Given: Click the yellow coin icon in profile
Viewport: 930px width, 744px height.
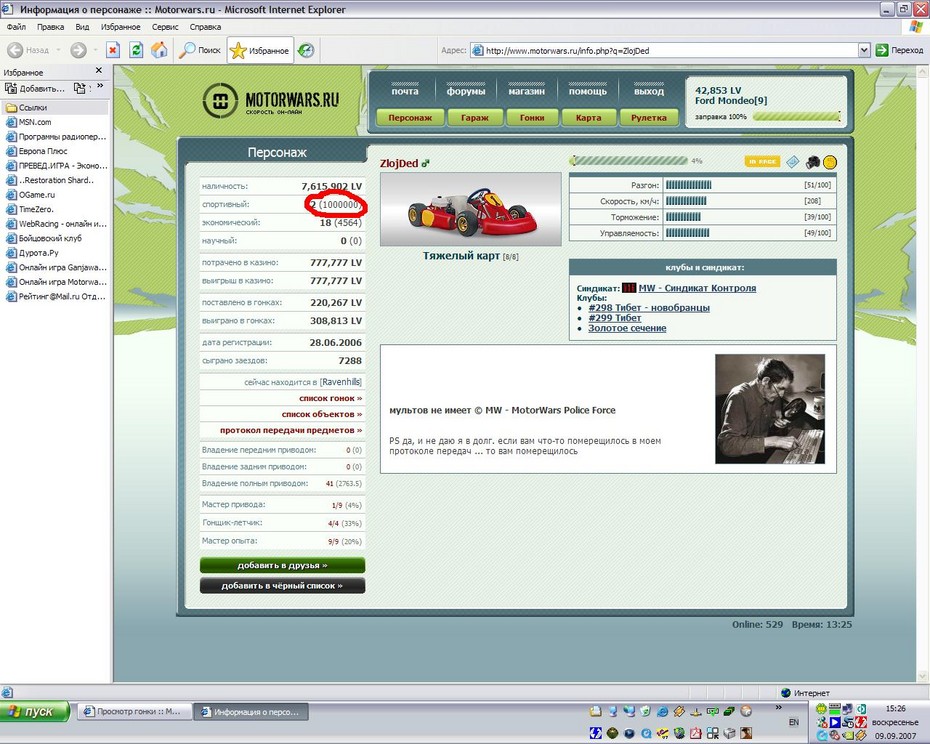Looking at the screenshot, I should [x=830, y=161].
